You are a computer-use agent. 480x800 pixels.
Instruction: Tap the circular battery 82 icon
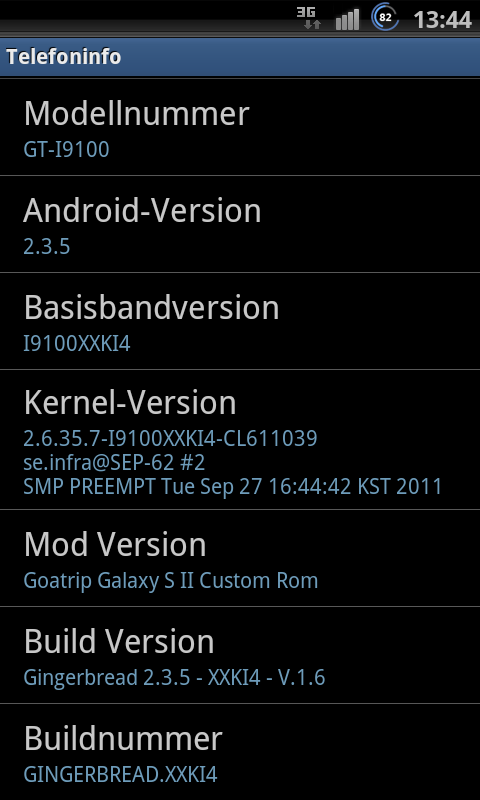click(385, 17)
